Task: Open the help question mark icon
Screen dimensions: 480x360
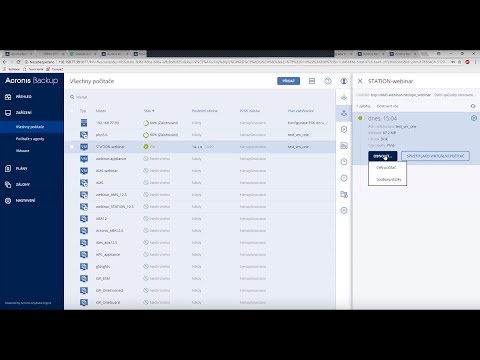Action: pyautogui.click(x=328, y=81)
